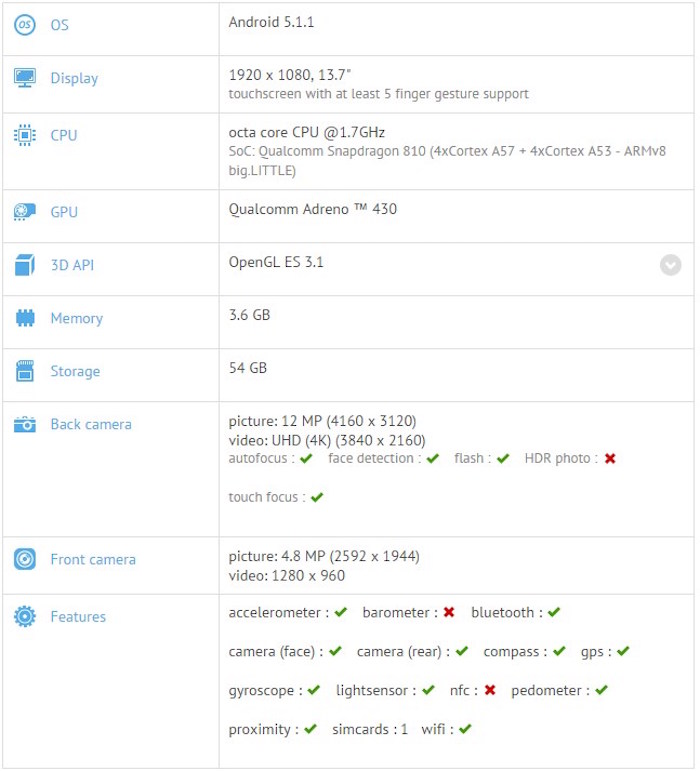
Task: Click the Back camera icon
Action: [x=25, y=424]
